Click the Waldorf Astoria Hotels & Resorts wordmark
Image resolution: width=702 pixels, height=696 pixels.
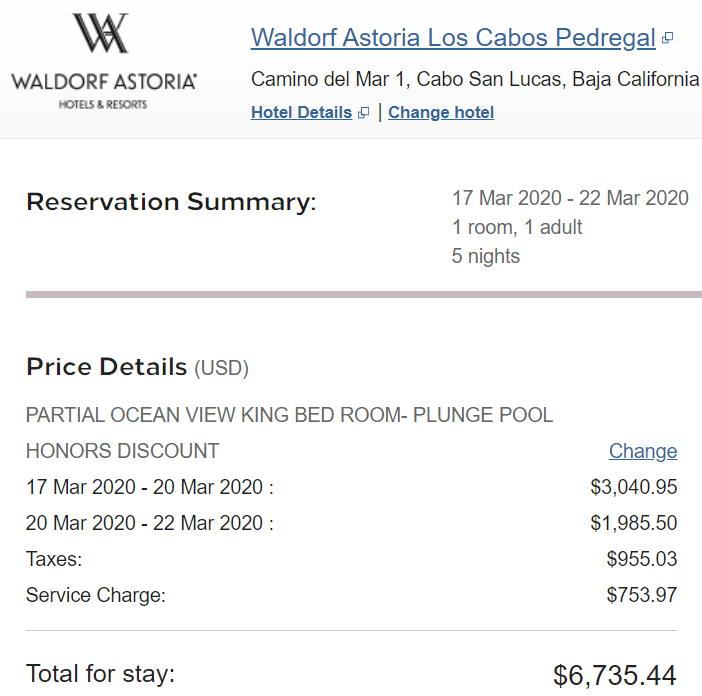coord(103,91)
